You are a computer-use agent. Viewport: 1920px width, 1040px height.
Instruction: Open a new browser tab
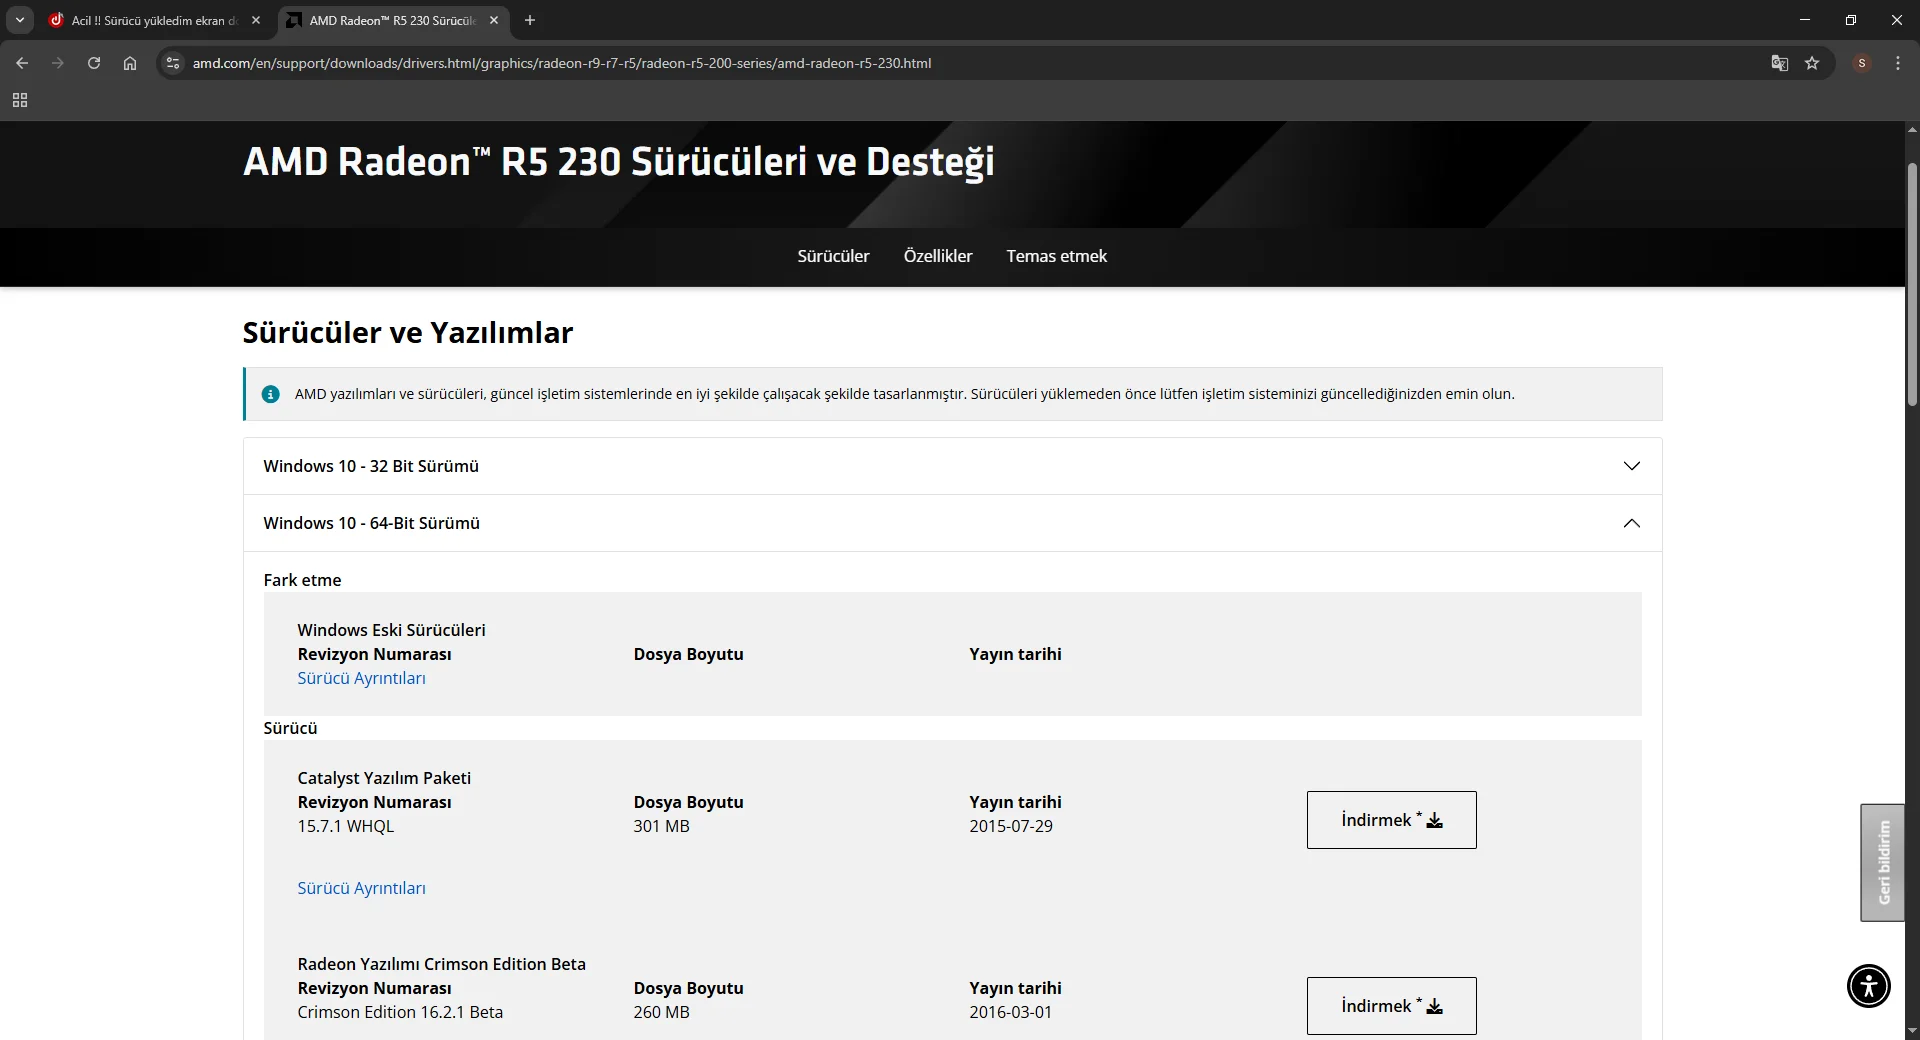point(530,20)
